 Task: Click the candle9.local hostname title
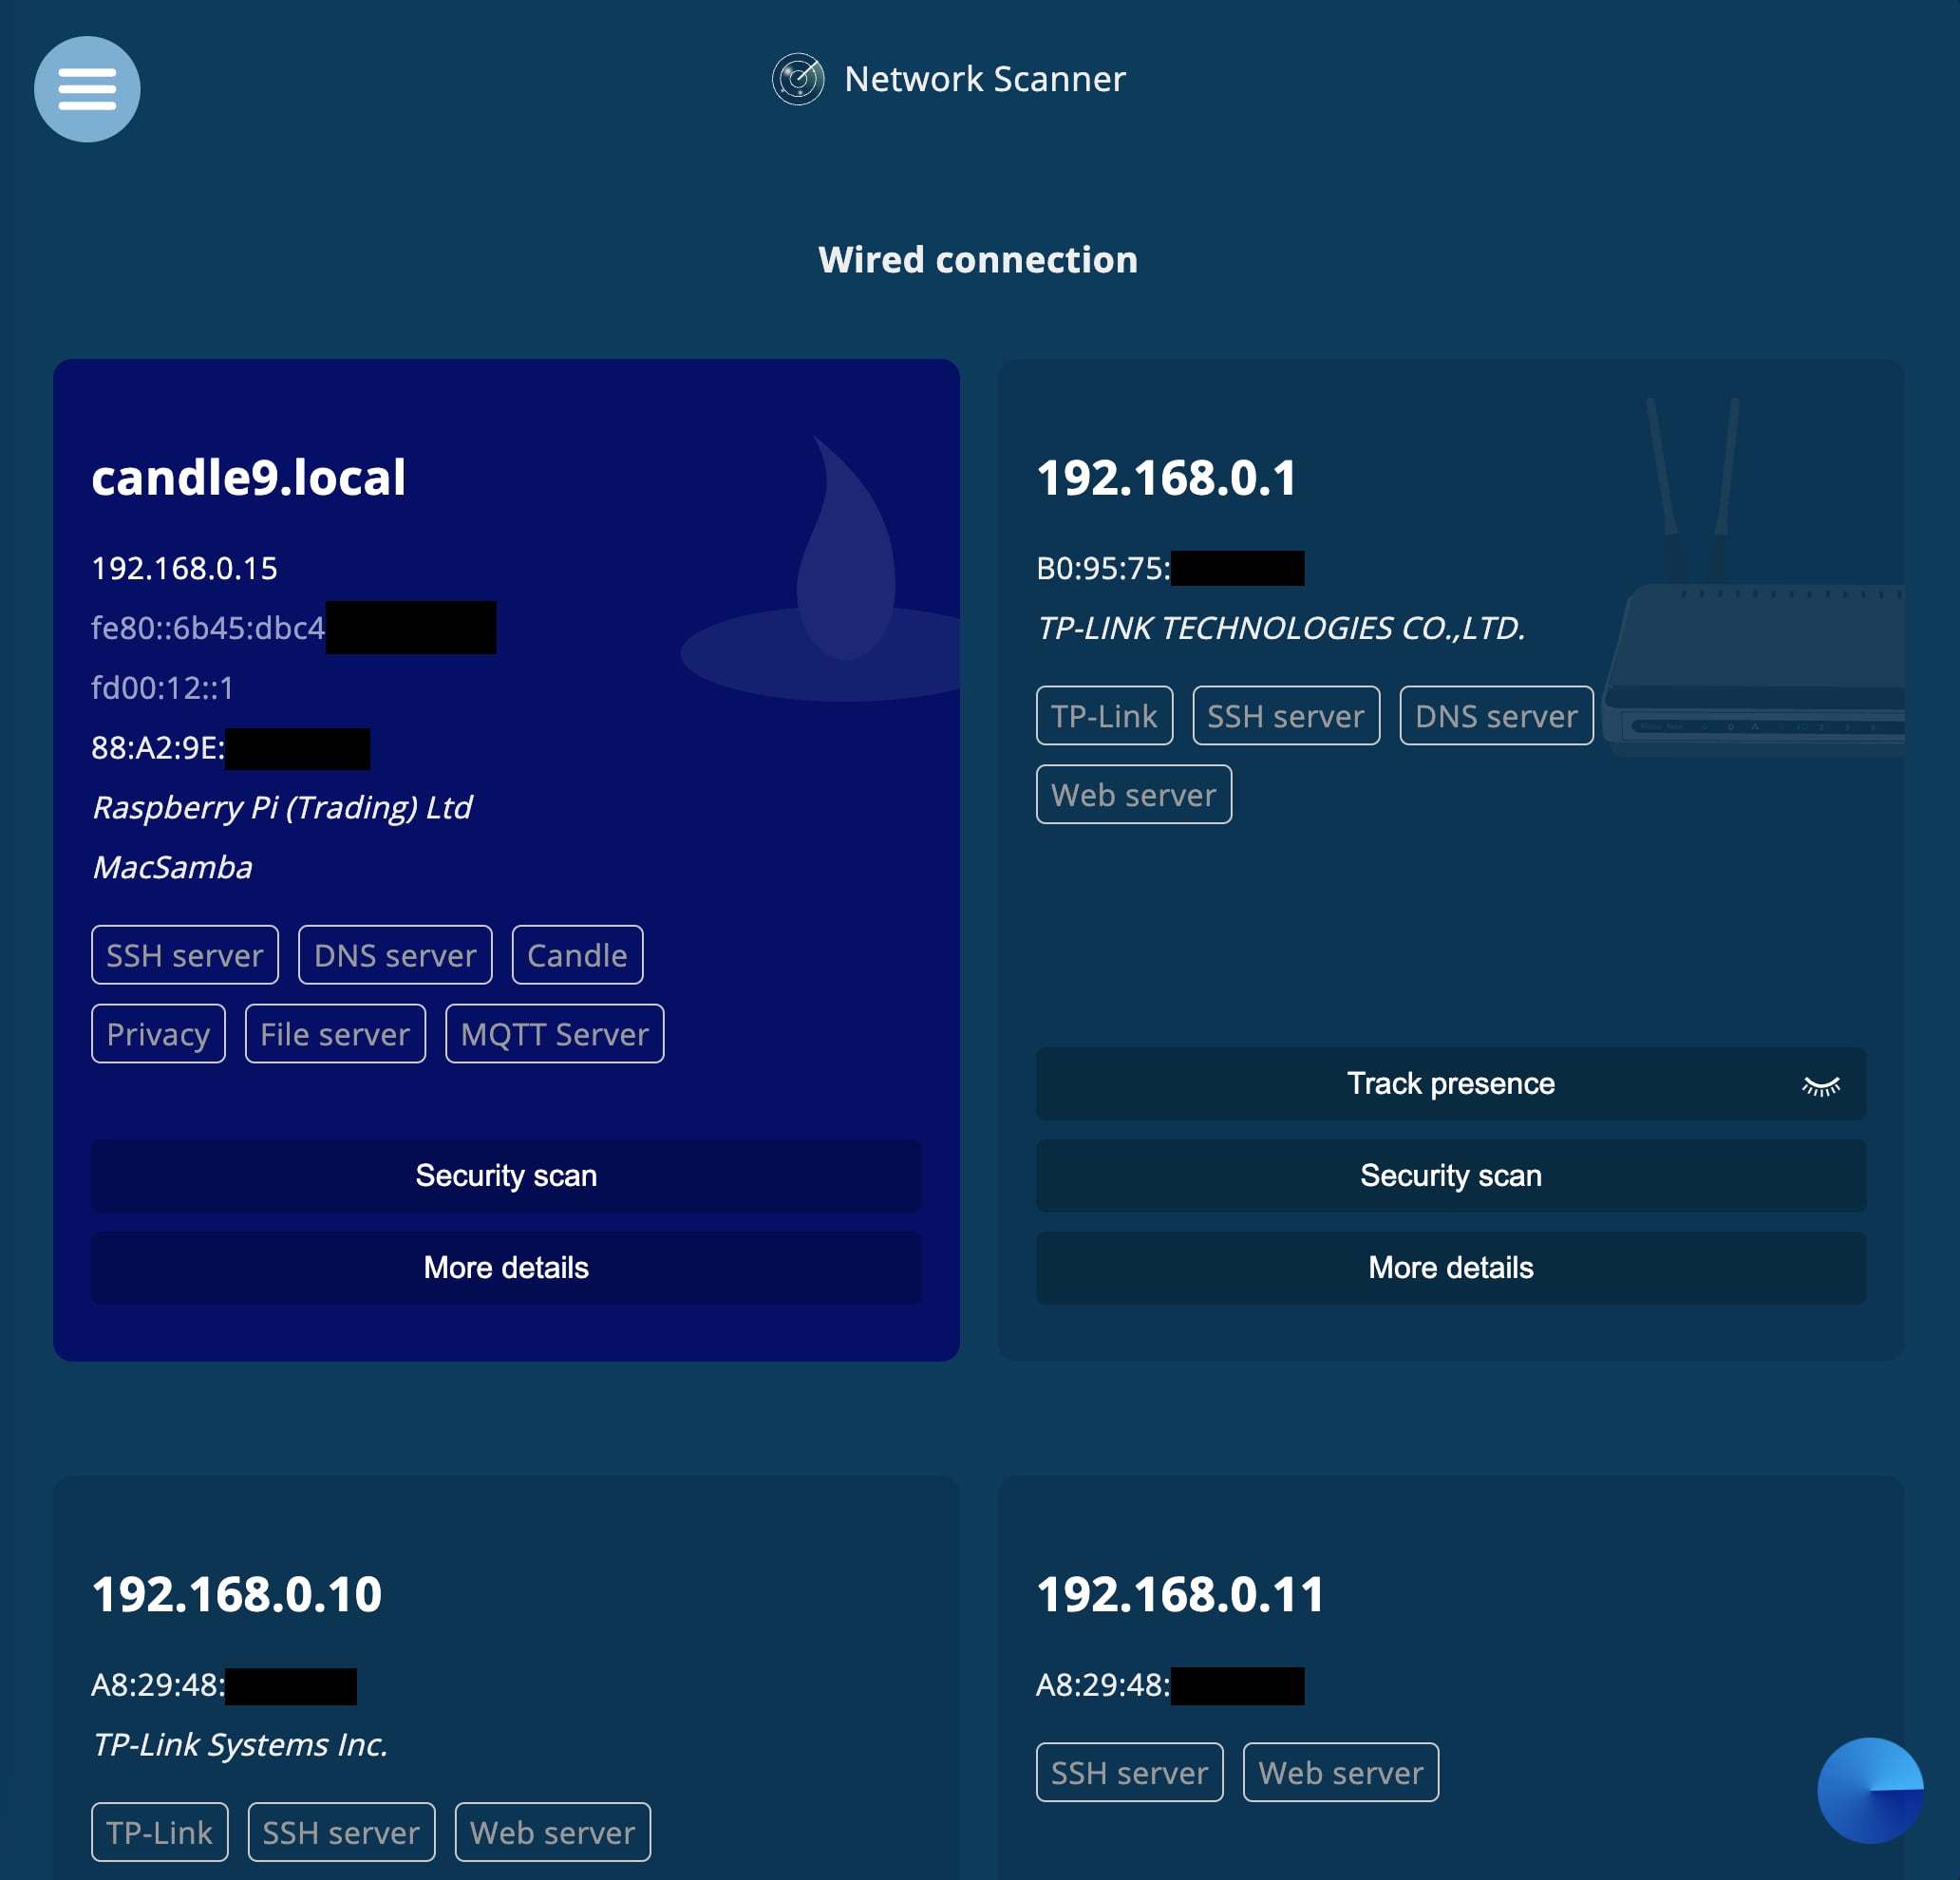[249, 477]
